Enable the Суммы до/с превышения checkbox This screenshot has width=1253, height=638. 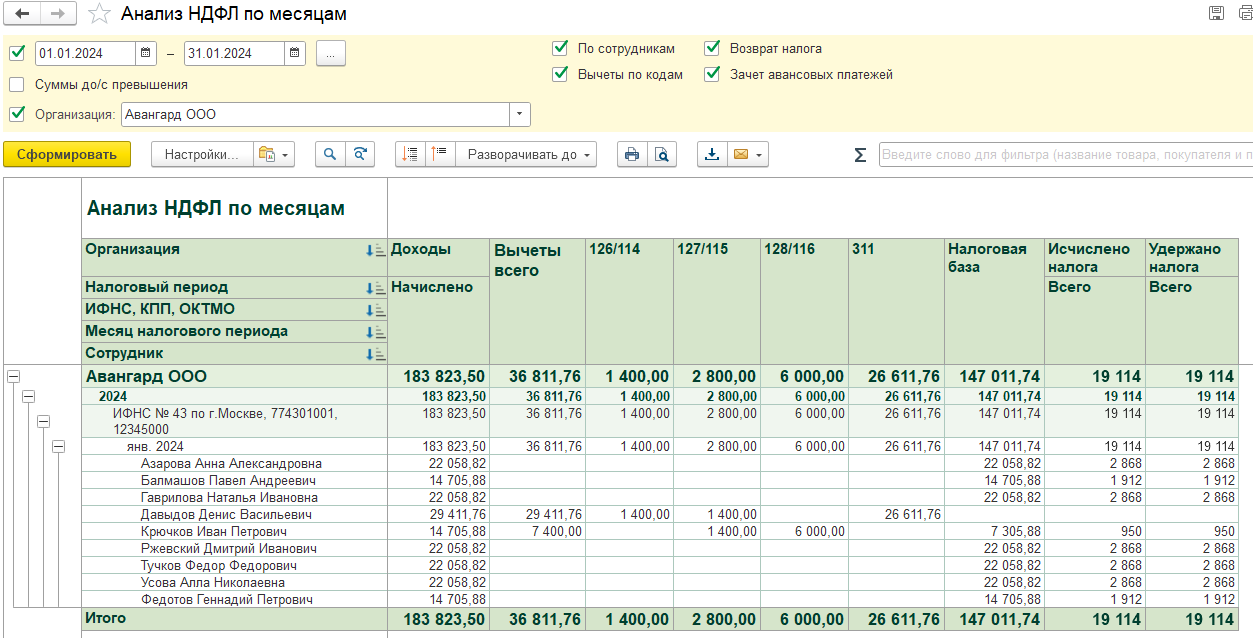[x=16, y=84]
